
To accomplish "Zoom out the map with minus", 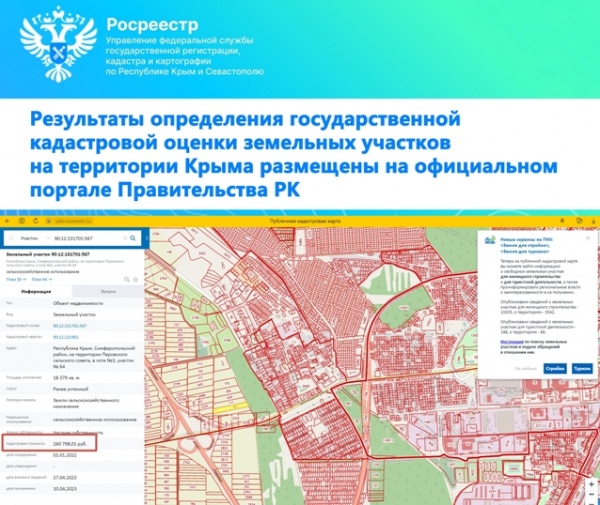I will [592, 496].
